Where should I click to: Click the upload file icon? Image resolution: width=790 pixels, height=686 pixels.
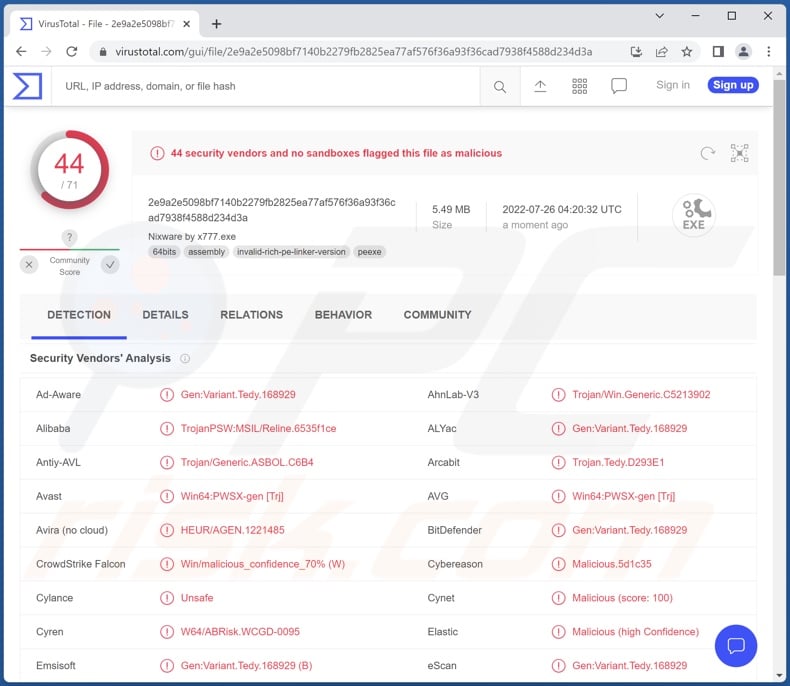tap(540, 87)
